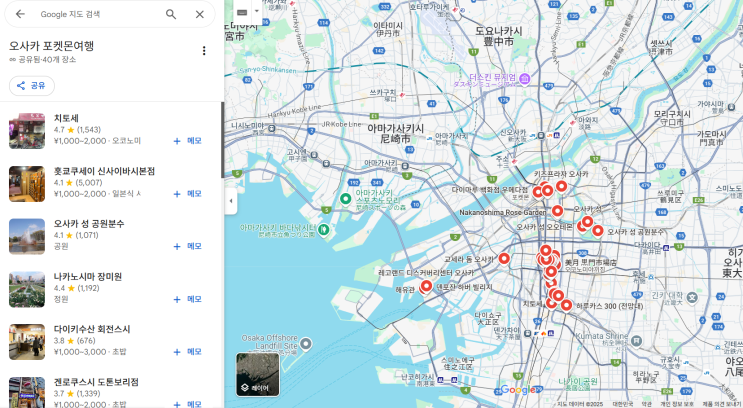Collapse the side panel with arrow
This screenshot has height=408, width=743.
point(231,200)
